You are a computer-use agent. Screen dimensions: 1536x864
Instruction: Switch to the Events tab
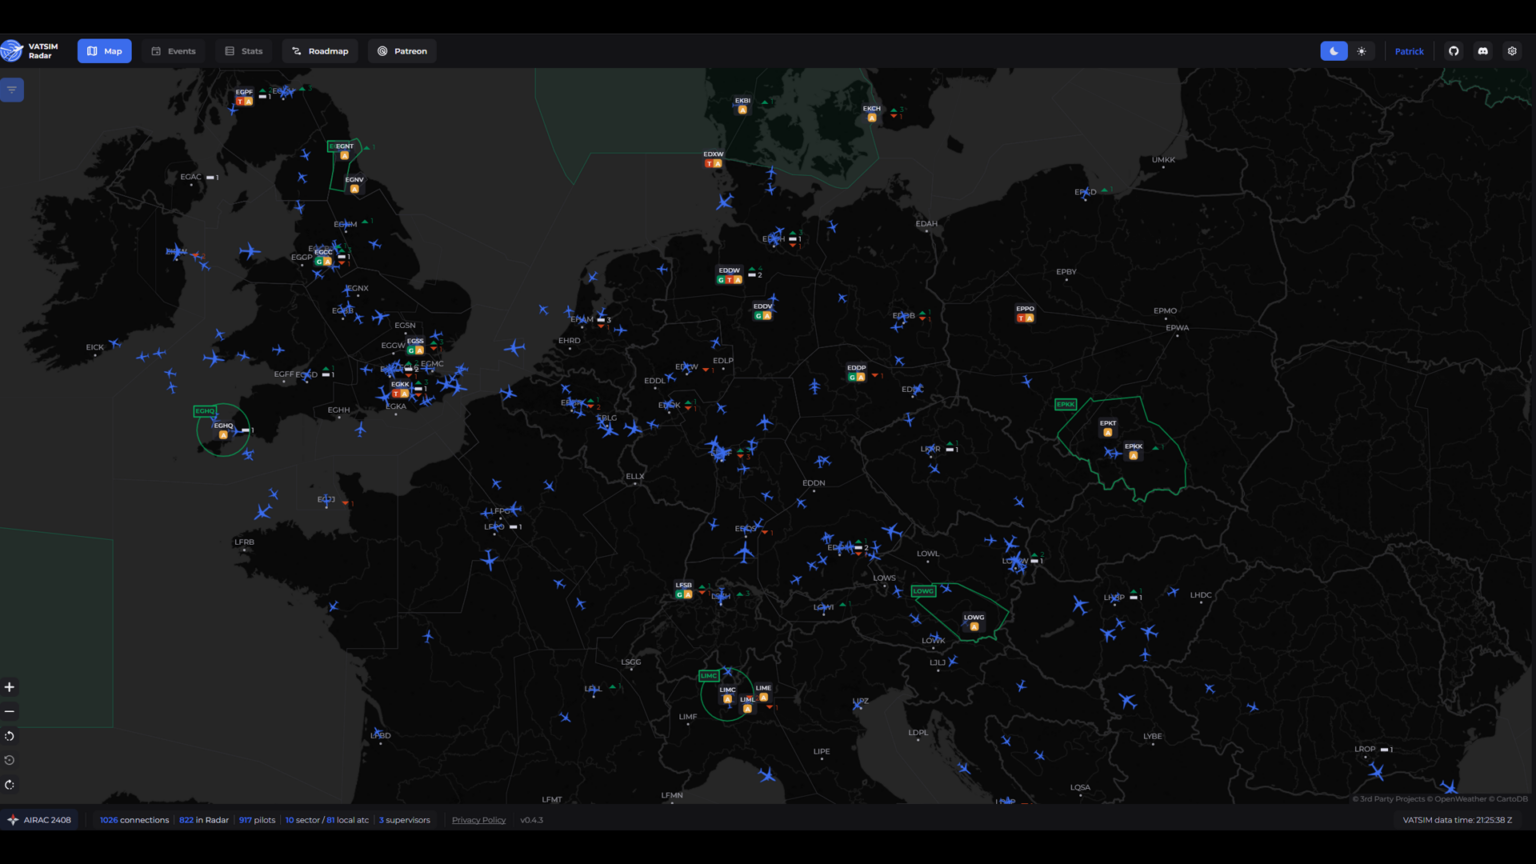coord(173,50)
